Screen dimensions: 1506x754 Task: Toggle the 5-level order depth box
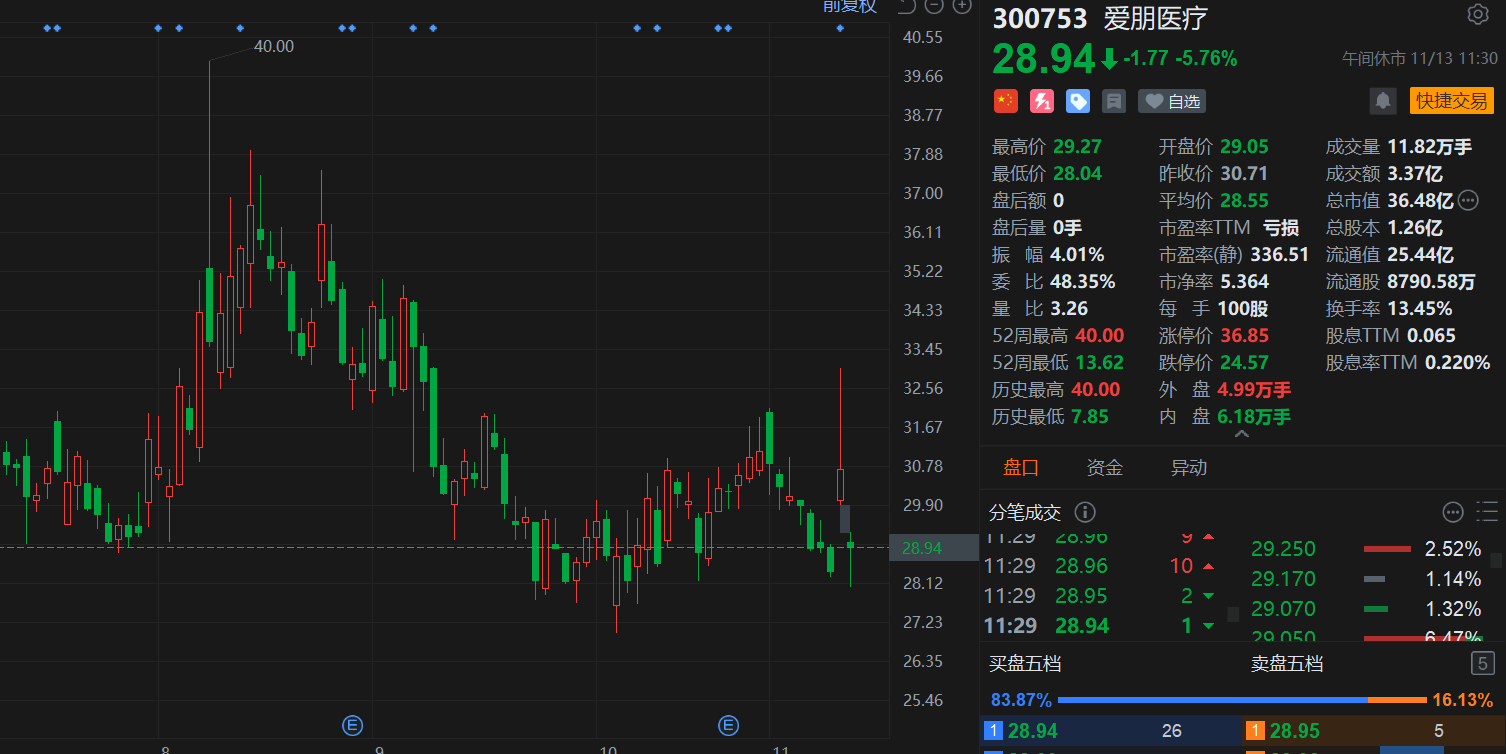[x=1482, y=663]
